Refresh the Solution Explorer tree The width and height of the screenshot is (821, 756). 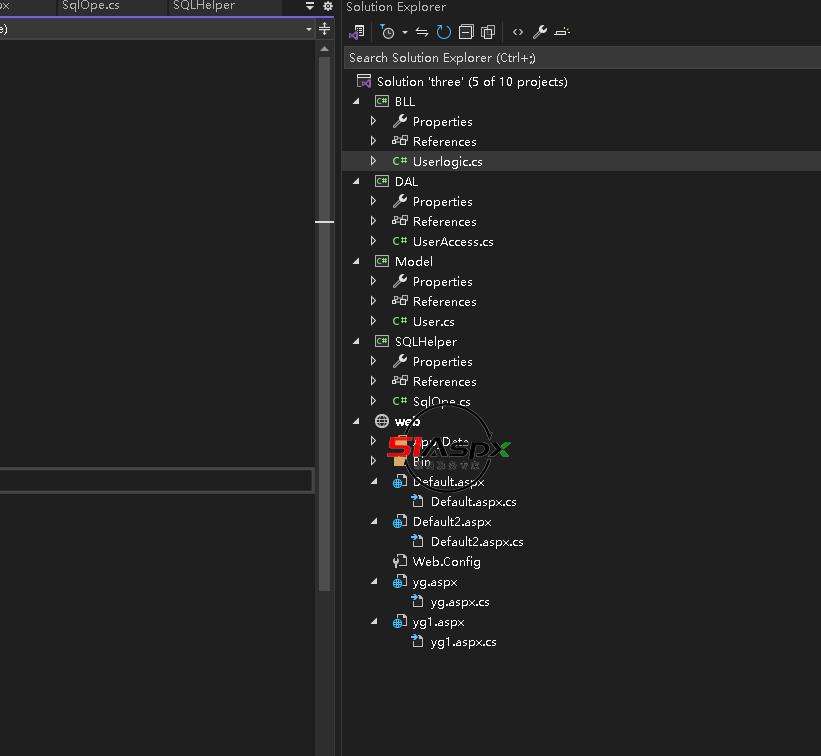tap(444, 32)
